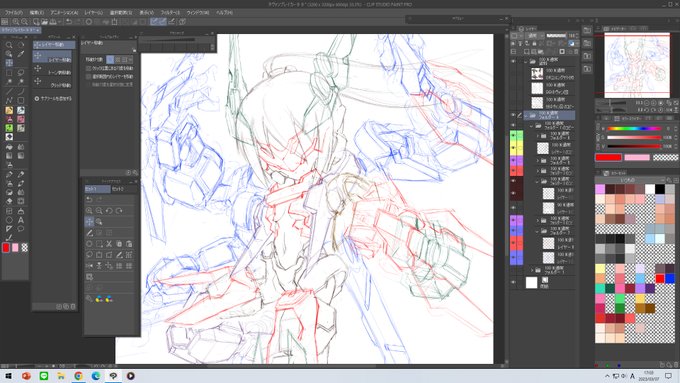This screenshot has width=680, height=383.
Task: Click Rotate left icon in Quick Access panel
Action: (109, 210)
